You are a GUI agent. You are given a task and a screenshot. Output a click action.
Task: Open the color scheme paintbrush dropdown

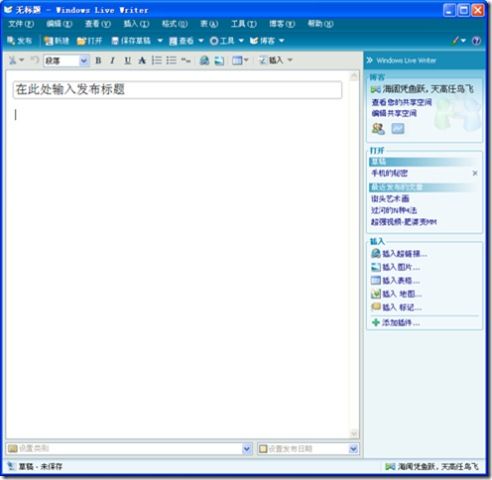click(459, 41)
